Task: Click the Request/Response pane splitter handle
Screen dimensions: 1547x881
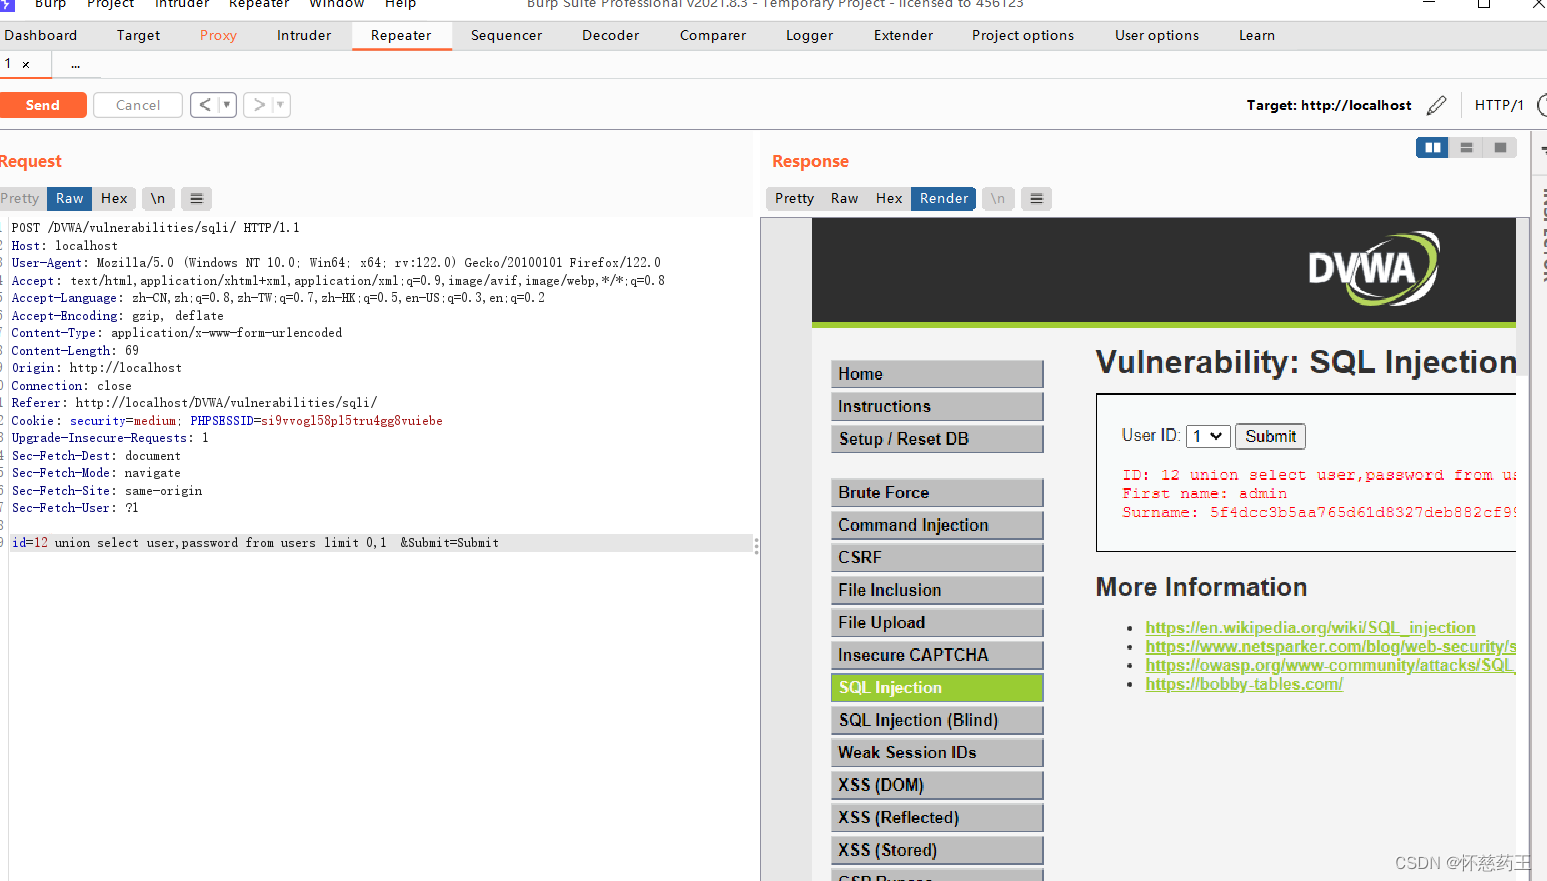Action: point(756,546)
